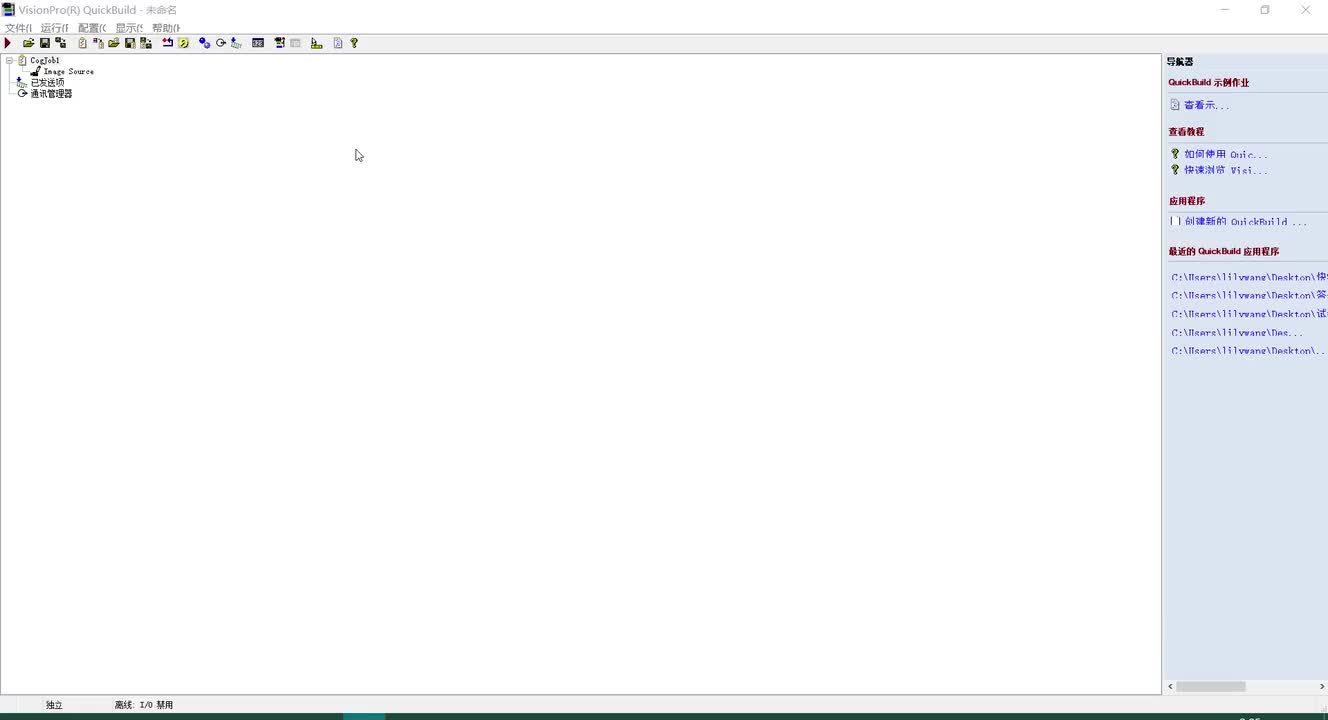Image resolution: width=1328 pixels, height=720 pixels.
Task: Click the blue-green configuration toolbar icon
Action: point(280,43)
